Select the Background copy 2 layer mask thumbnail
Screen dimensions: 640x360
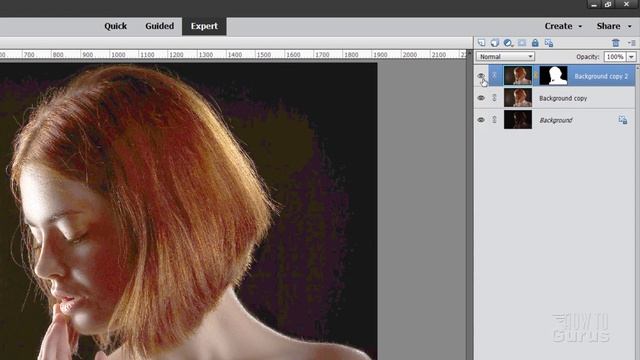[553, 76]
